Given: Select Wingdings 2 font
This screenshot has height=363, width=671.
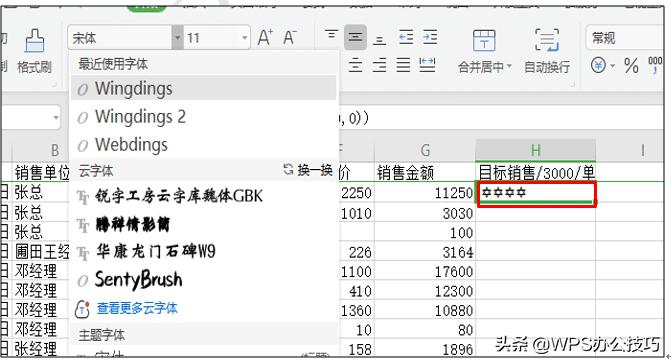Looking at the screenshot, I should 204,116.
